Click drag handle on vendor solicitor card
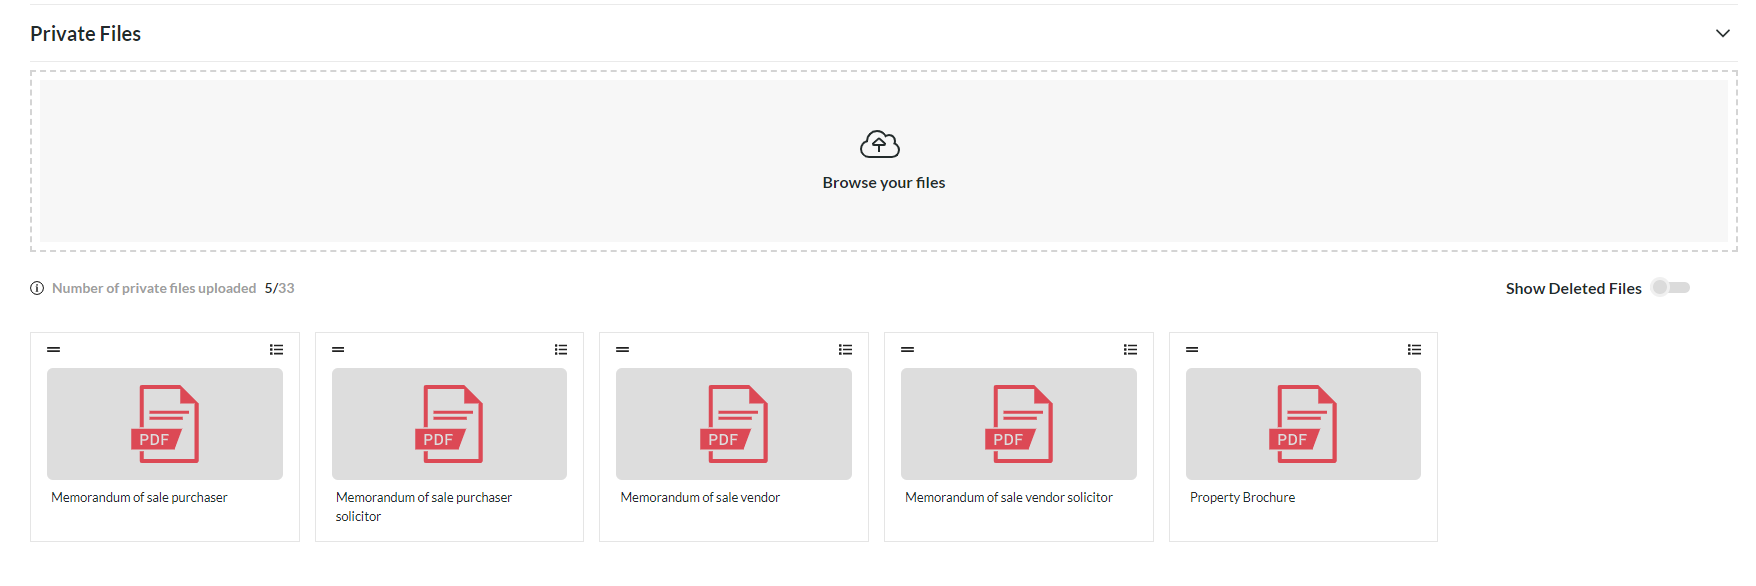The width and height of the screenshot is (1756, 586). pos(908,349)
